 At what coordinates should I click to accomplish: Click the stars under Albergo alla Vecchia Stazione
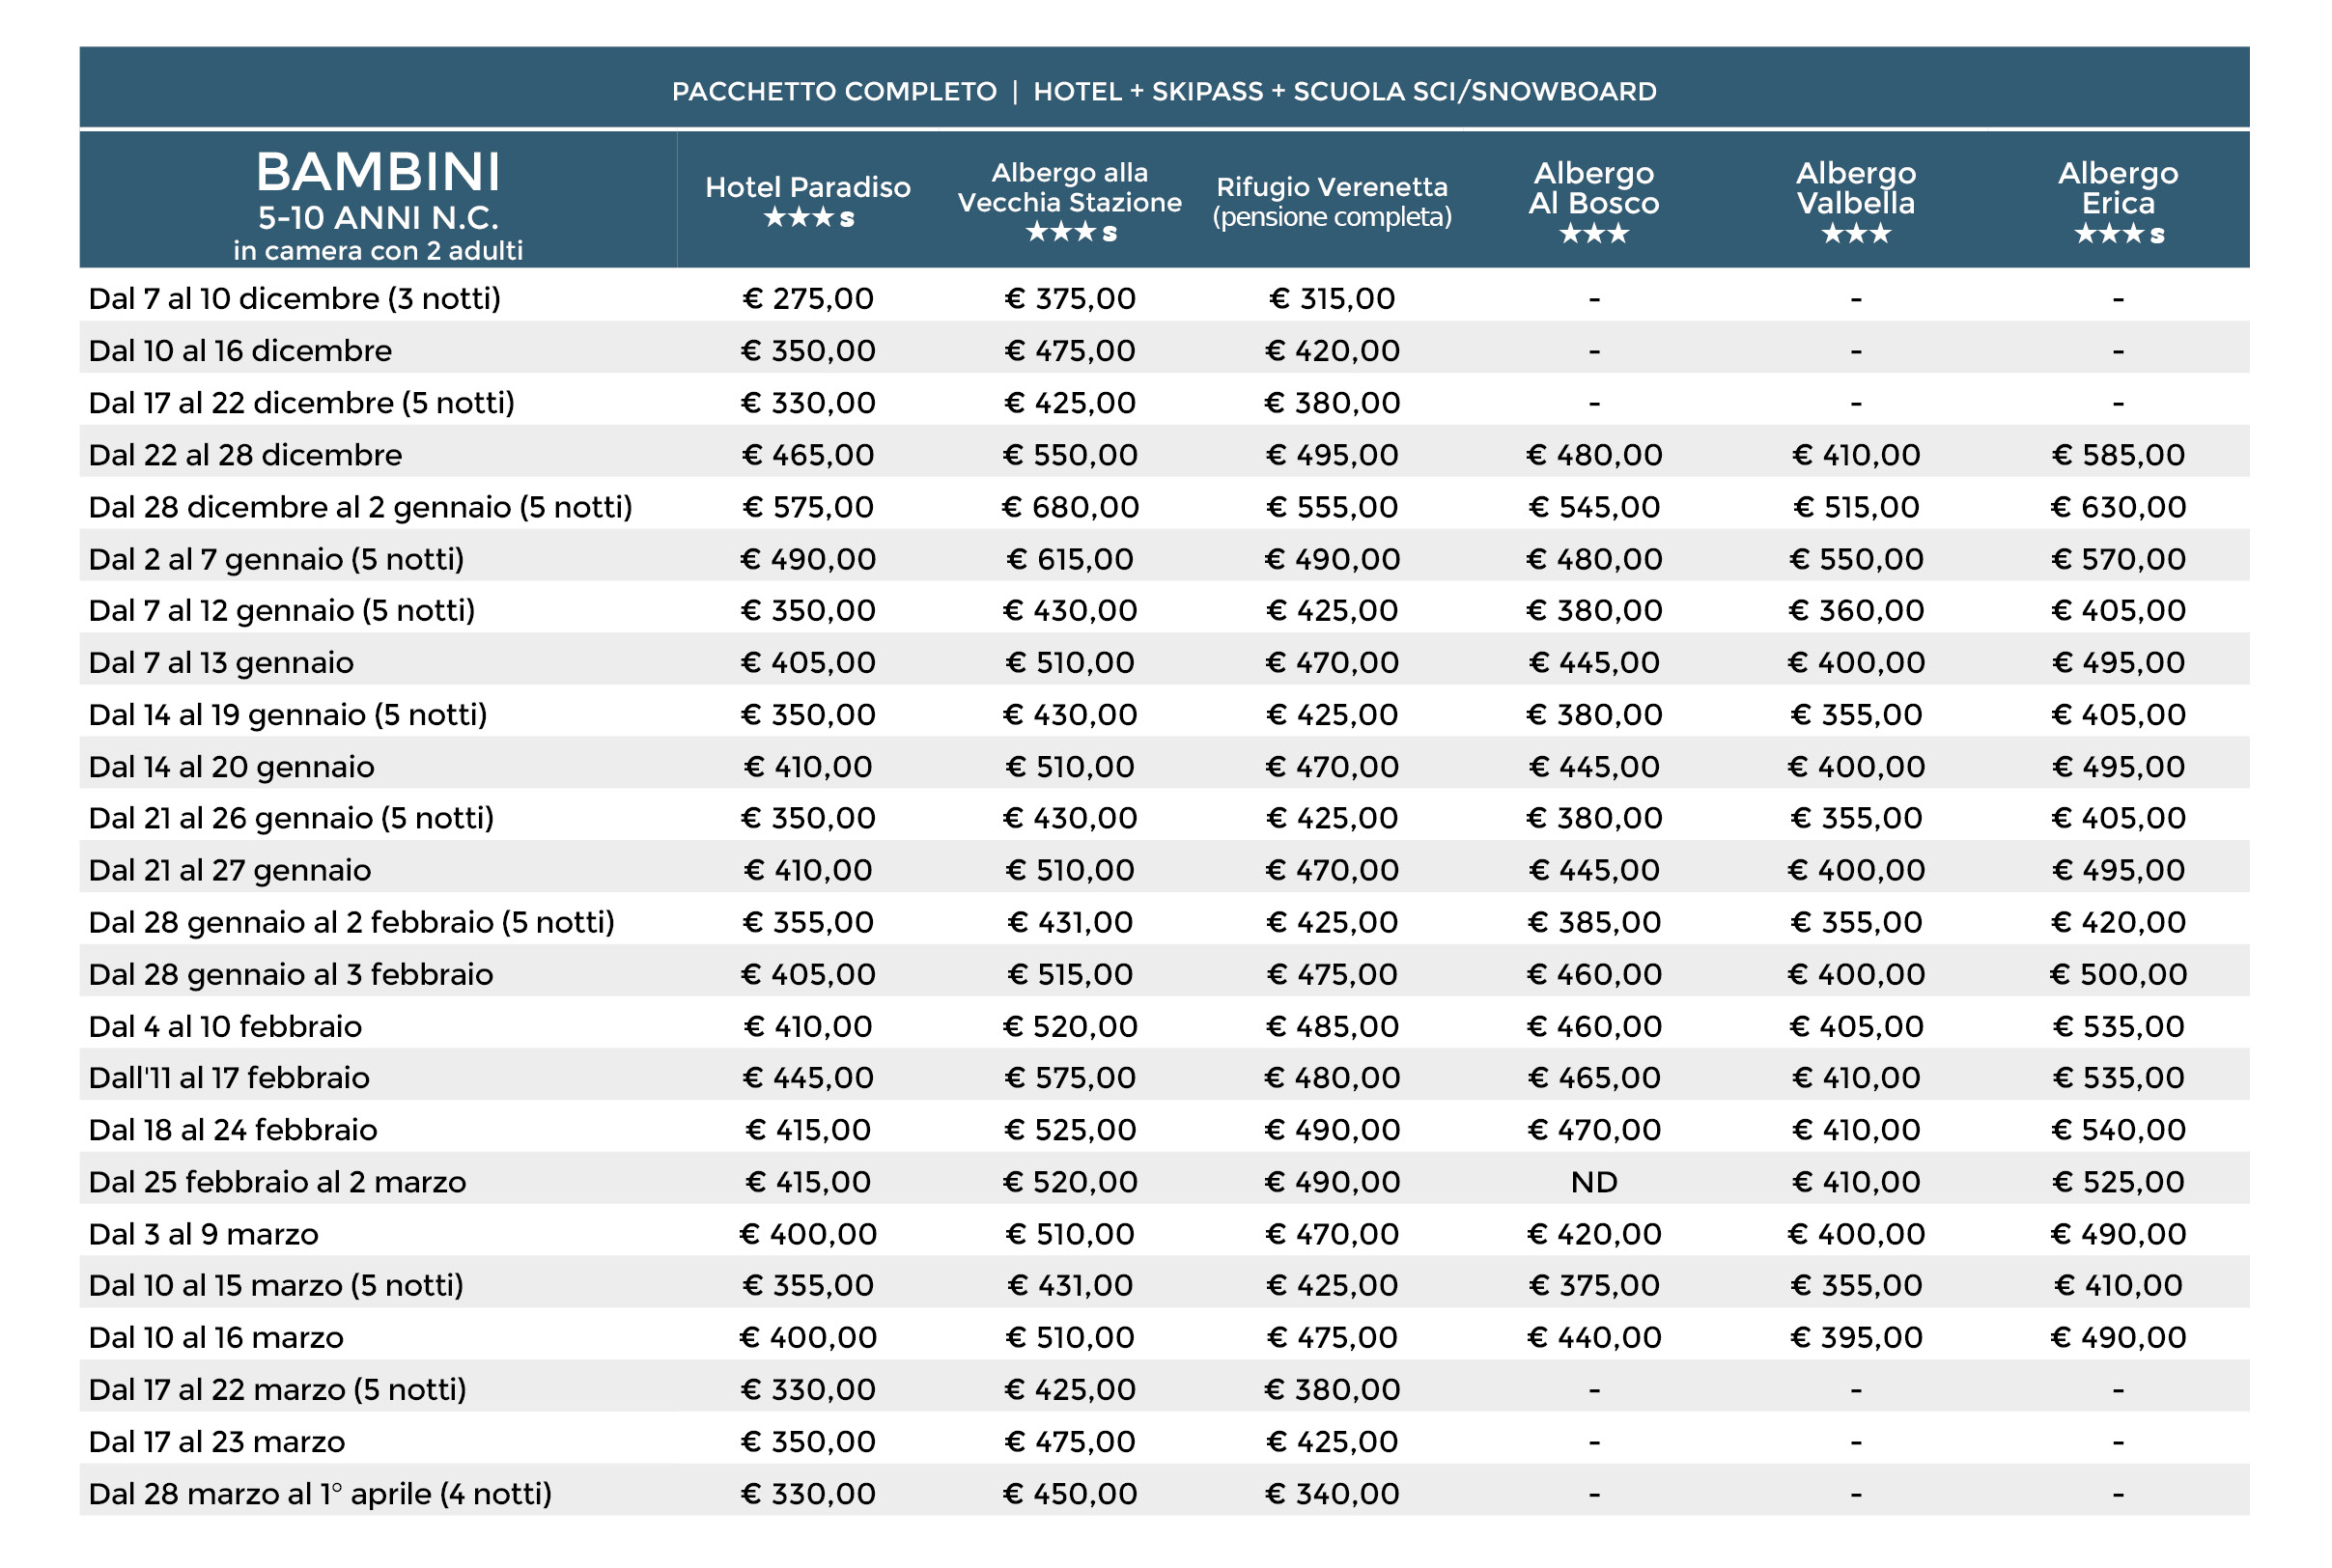1070,232
